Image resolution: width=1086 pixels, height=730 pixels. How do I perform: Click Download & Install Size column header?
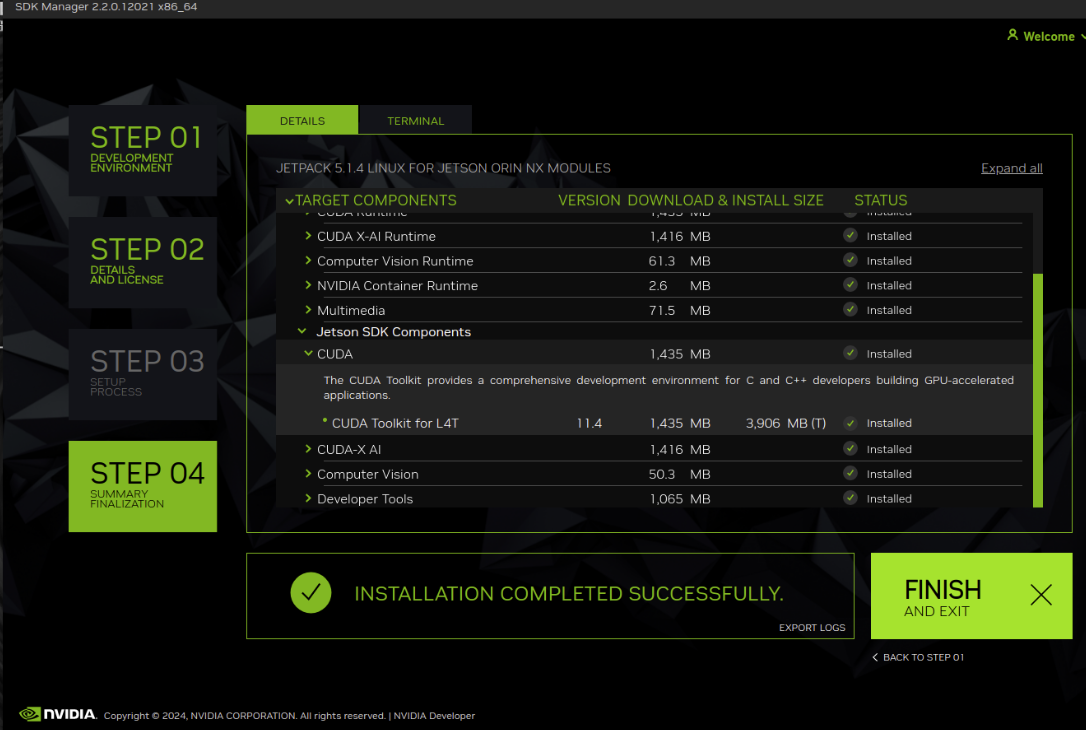tap(725, 200)
